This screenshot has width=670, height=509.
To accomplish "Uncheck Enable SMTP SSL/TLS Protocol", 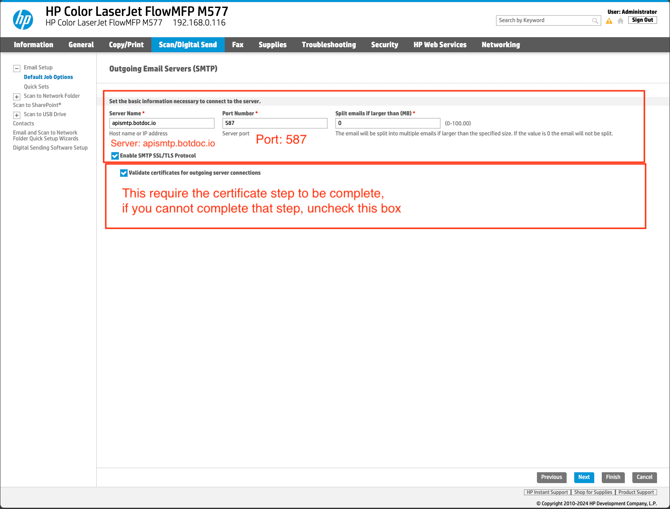I will click(115, 156).
